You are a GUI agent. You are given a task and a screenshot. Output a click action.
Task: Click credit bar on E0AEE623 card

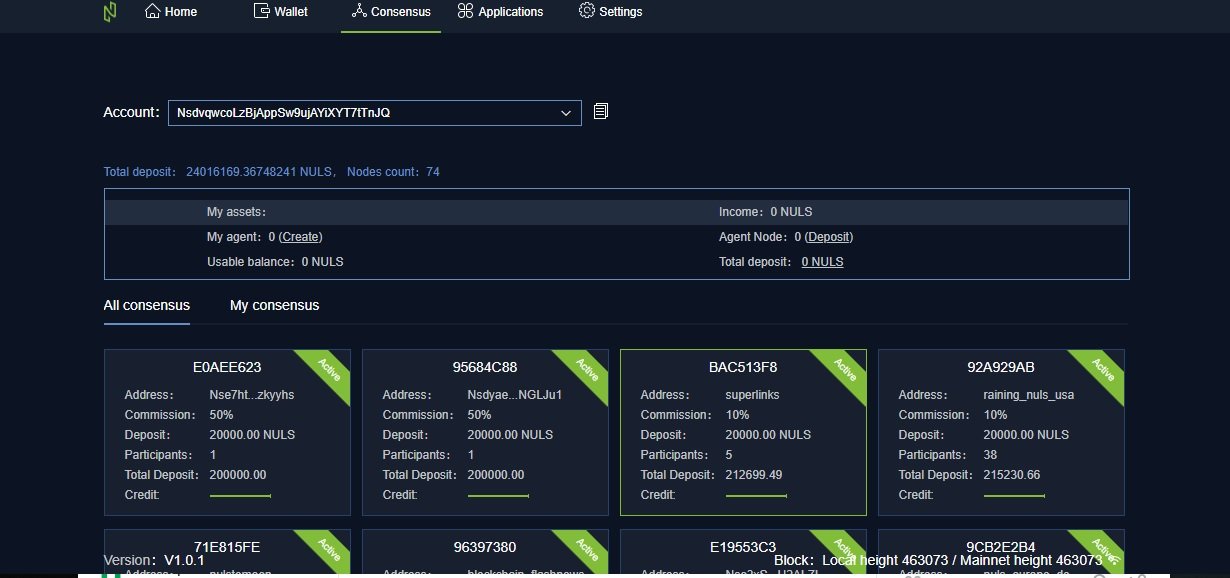[241, 495]
